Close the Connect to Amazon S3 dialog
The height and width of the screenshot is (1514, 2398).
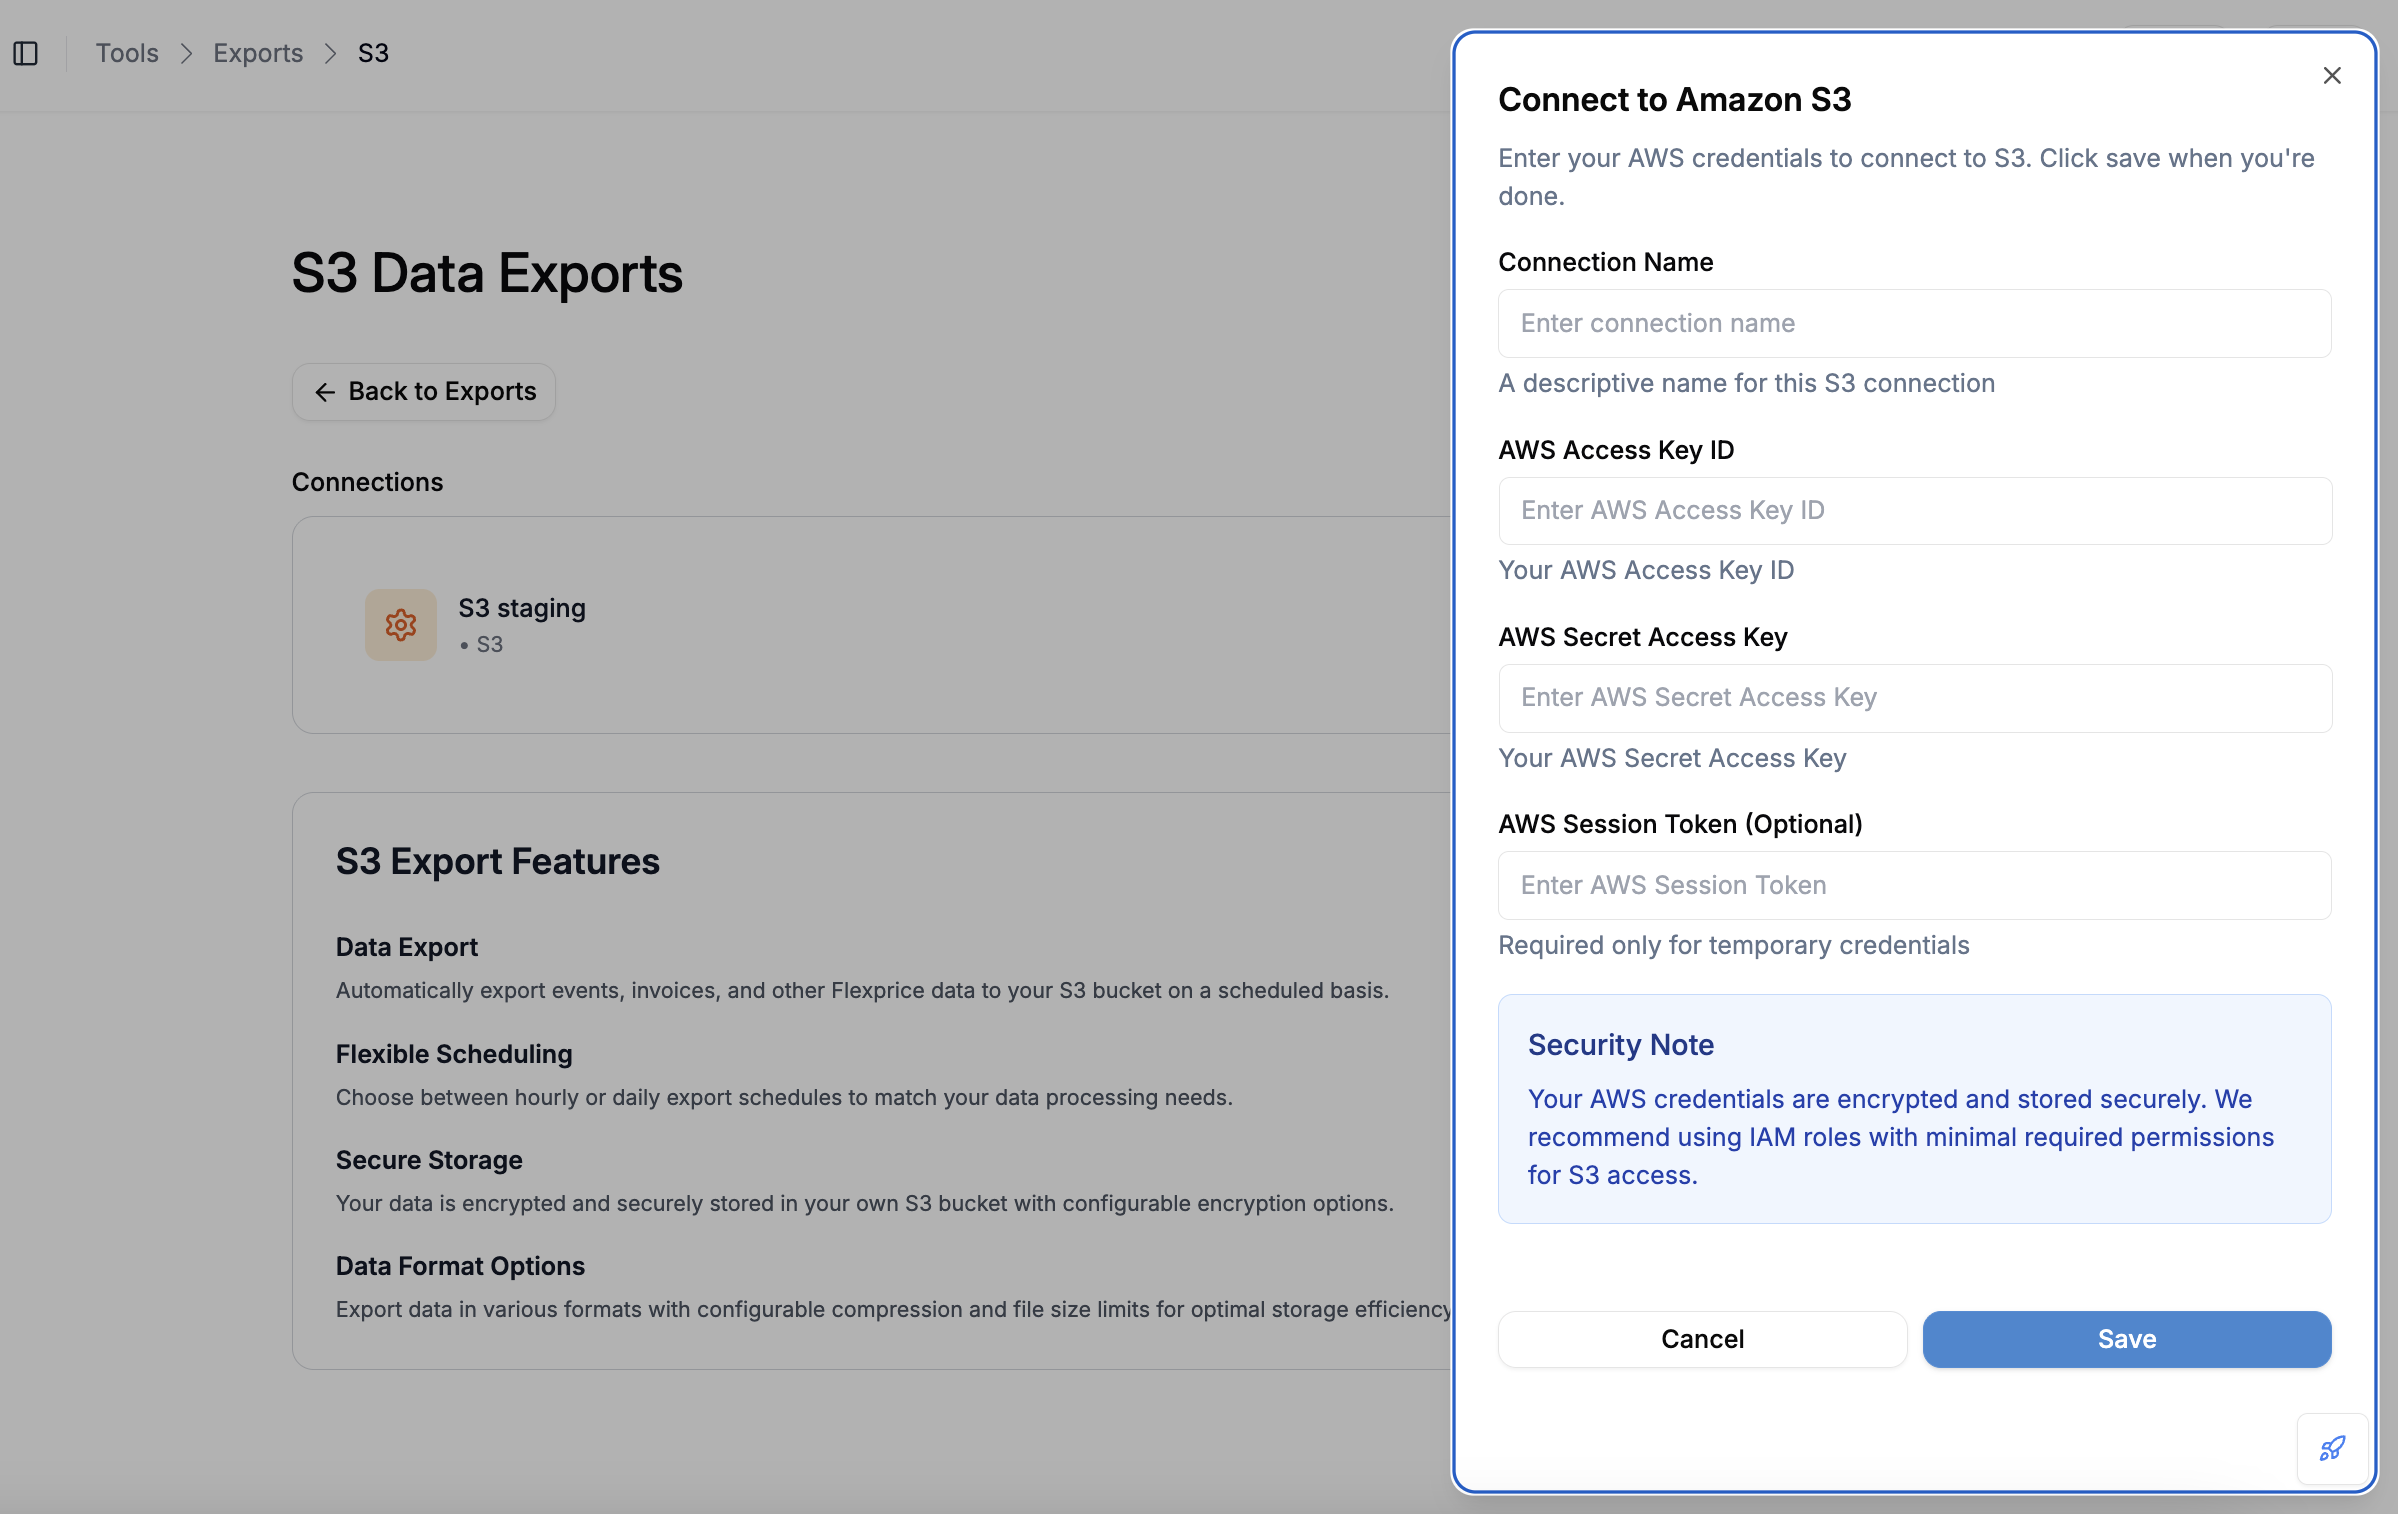click(x=2331, y=76)
